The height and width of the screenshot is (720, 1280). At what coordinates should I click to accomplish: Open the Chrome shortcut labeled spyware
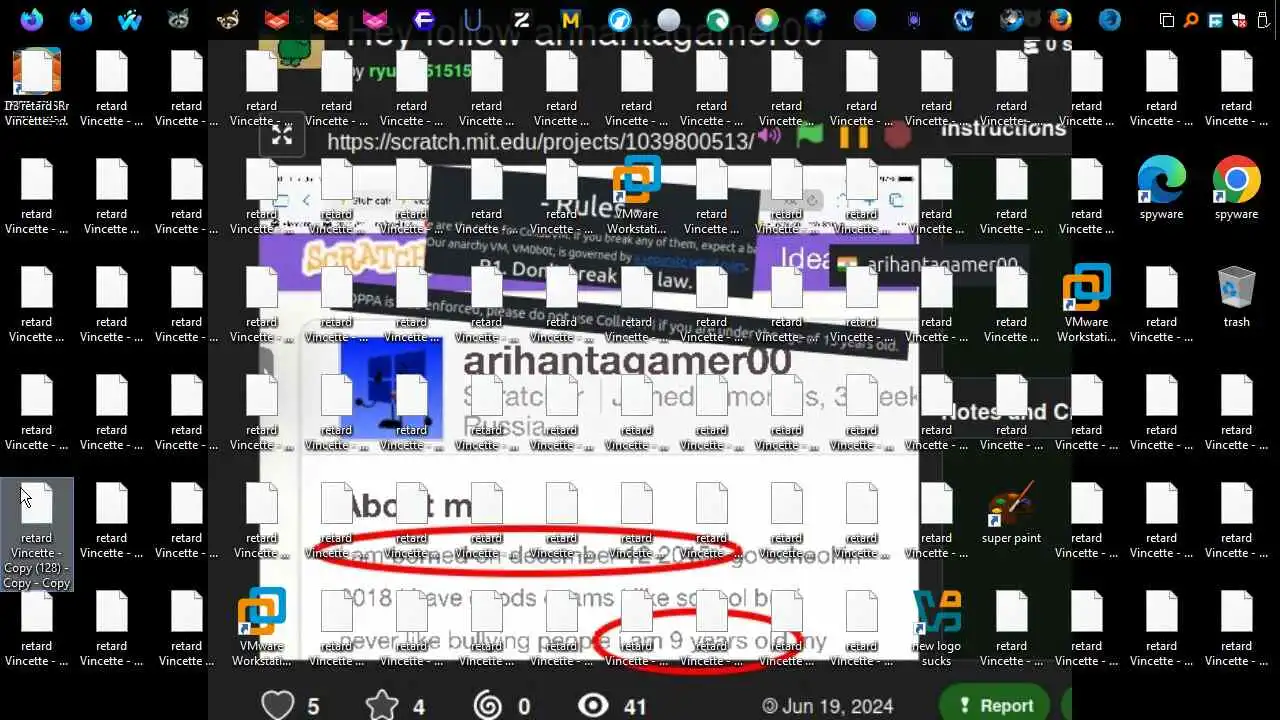pyautogui.click(x=1237, y=189)
